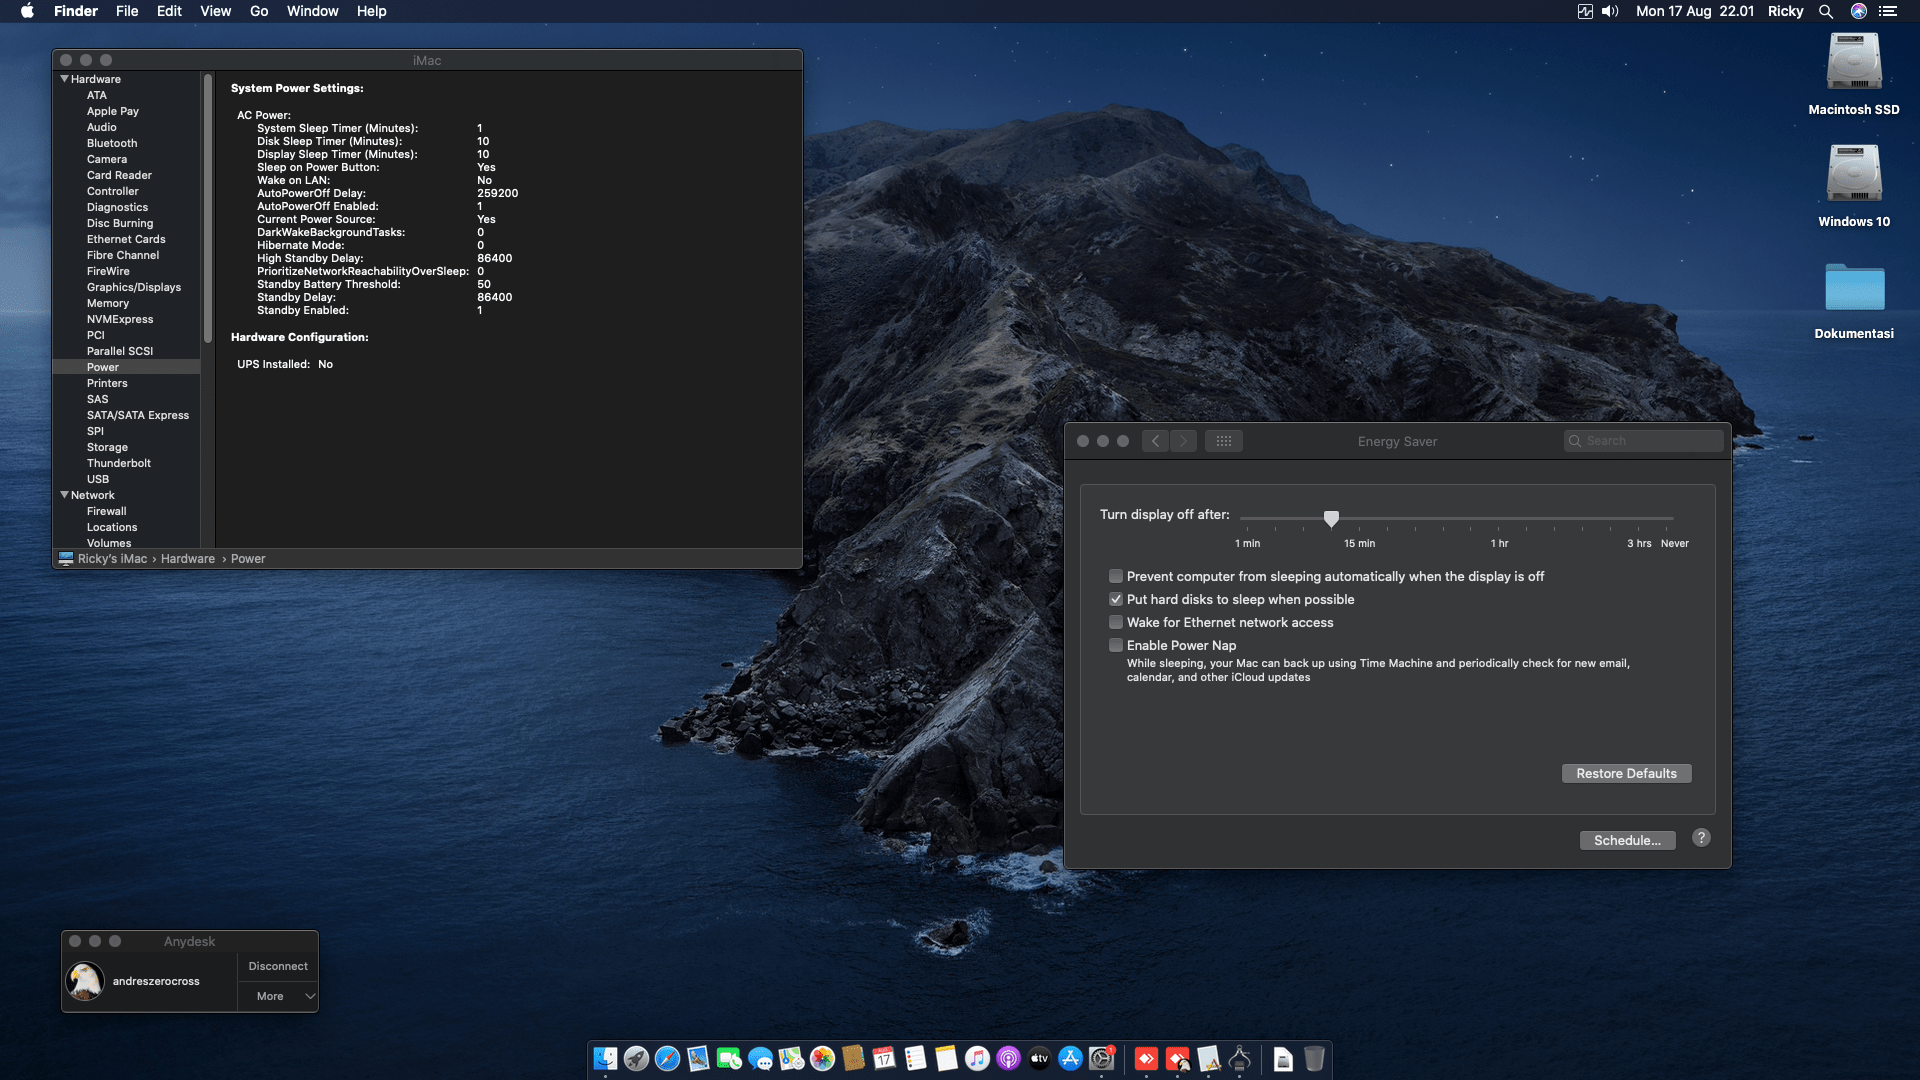1920x1080 pixels.
Task: Open Finder from the Dock
Action: click(x=605, y=1058)
